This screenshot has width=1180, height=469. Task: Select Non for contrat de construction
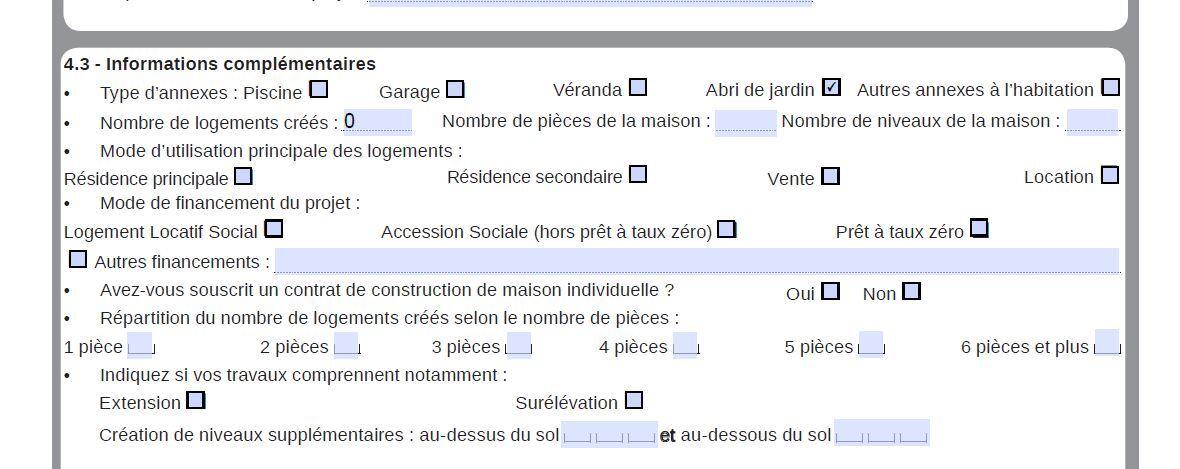(911, 292)
